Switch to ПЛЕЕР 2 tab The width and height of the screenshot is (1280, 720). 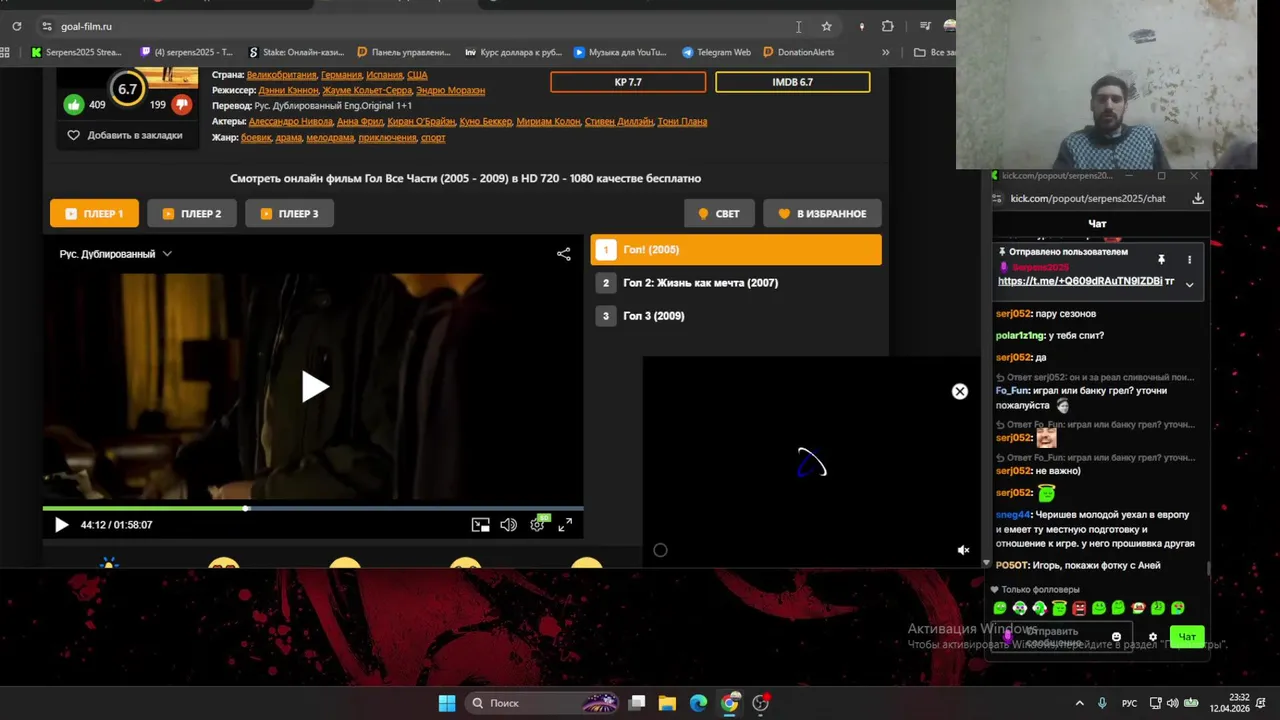point(192,213)
